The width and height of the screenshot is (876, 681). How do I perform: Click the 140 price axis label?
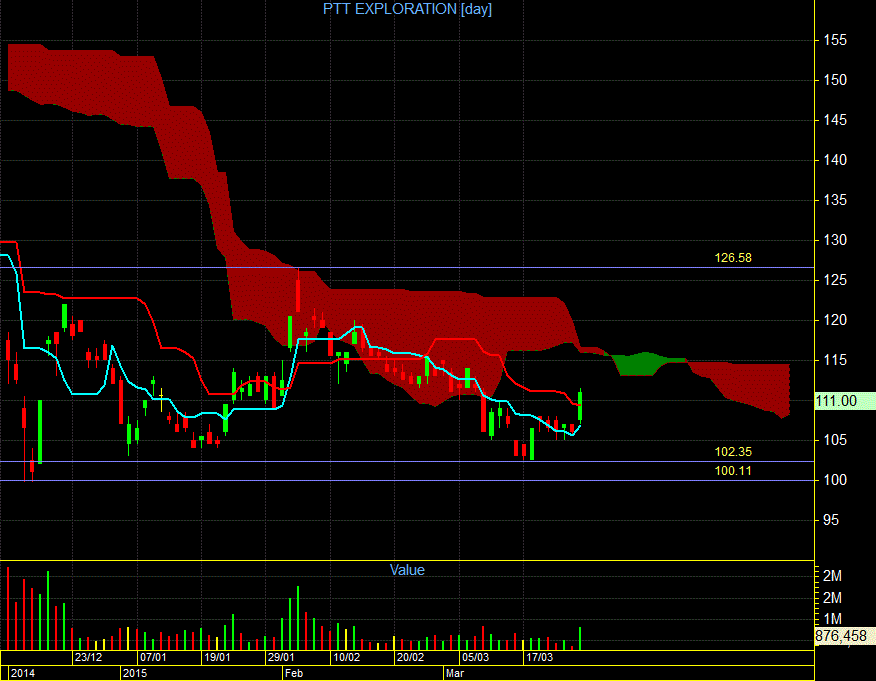835,160
